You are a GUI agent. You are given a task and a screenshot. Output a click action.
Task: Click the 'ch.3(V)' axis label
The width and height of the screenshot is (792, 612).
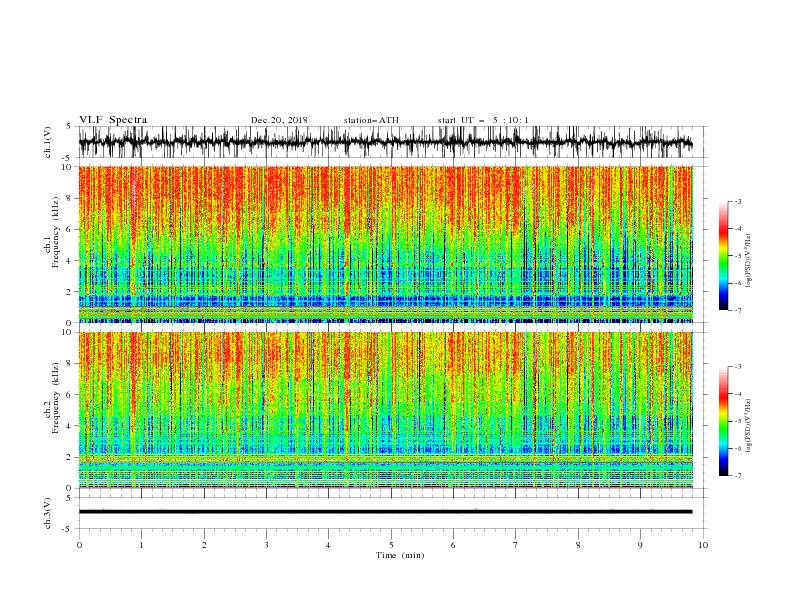47,514
